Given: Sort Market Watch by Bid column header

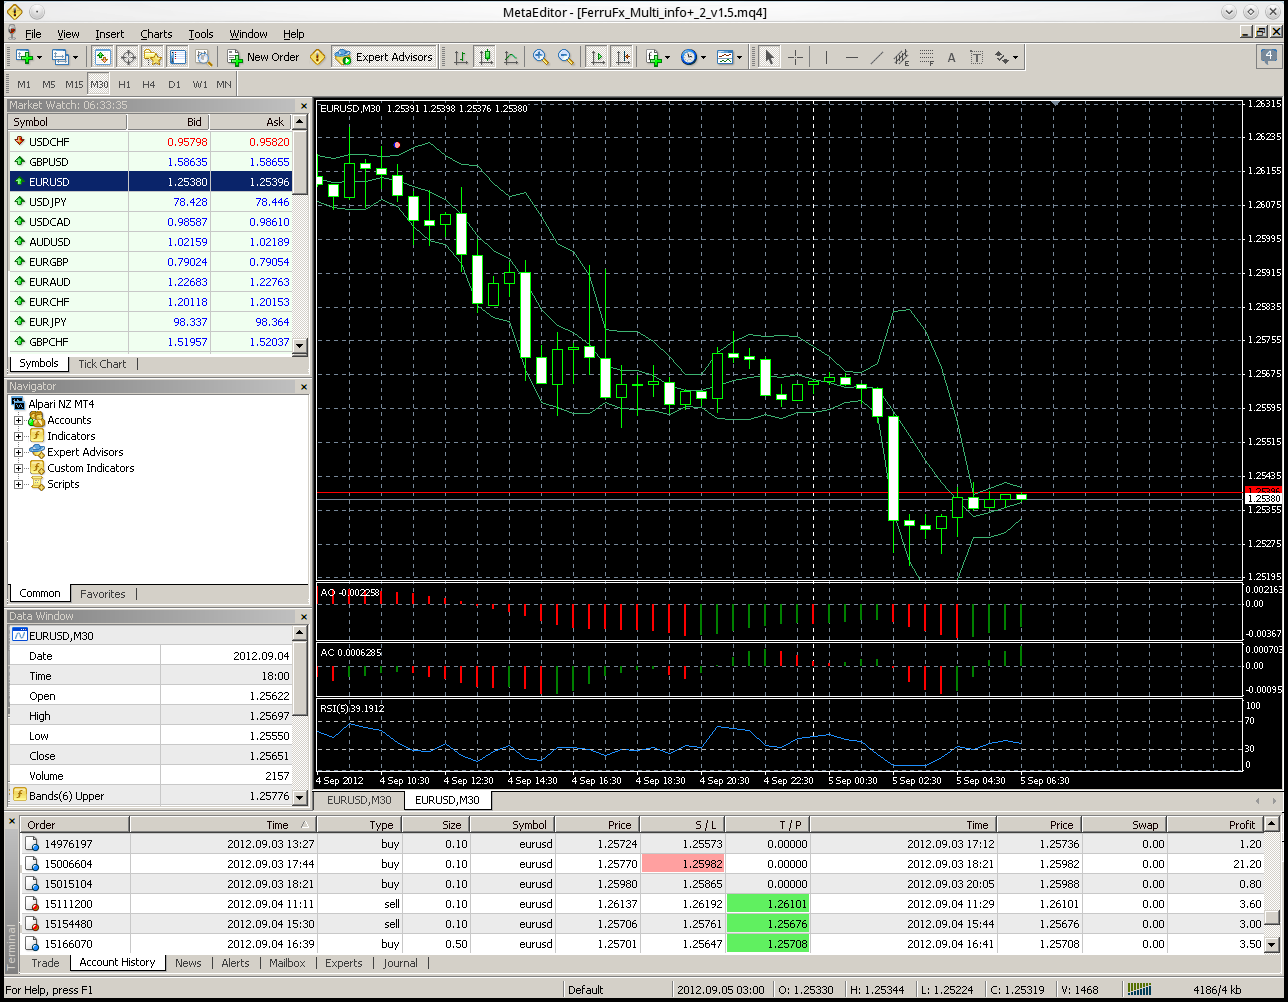Looking at the screenshot, I should 168,122.
